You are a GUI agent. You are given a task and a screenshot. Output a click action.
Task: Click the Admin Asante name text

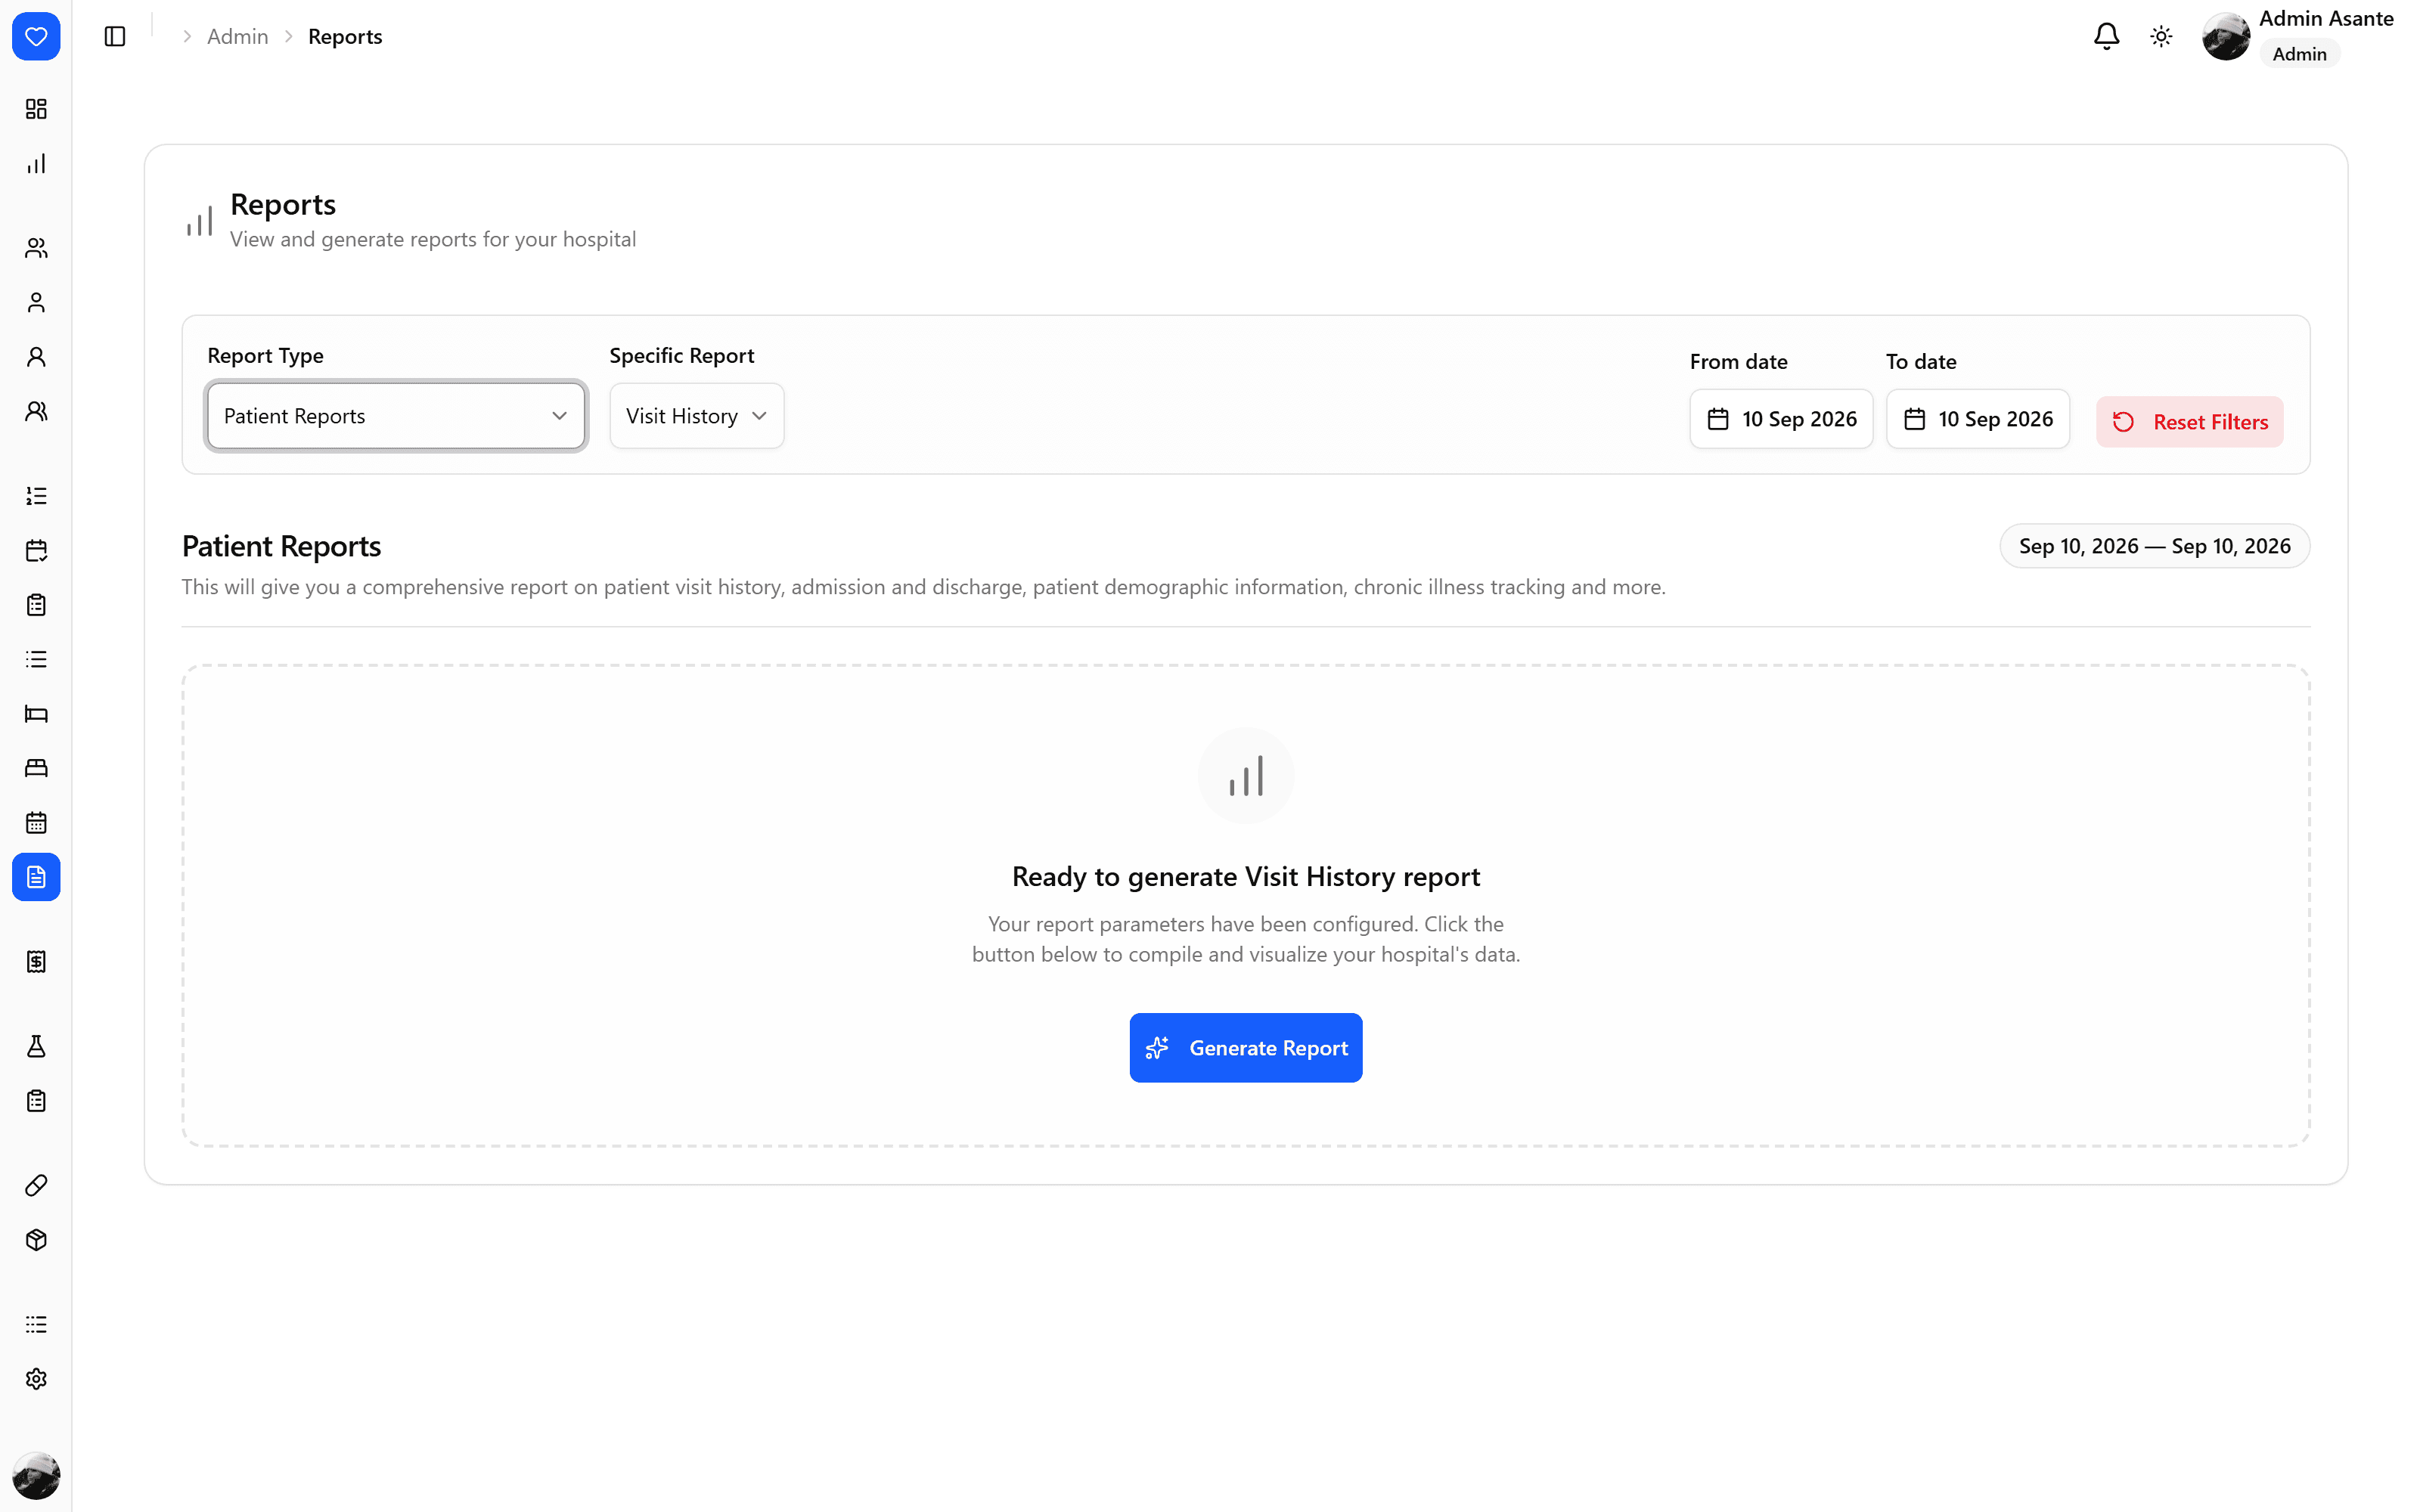pos(2326,19)
